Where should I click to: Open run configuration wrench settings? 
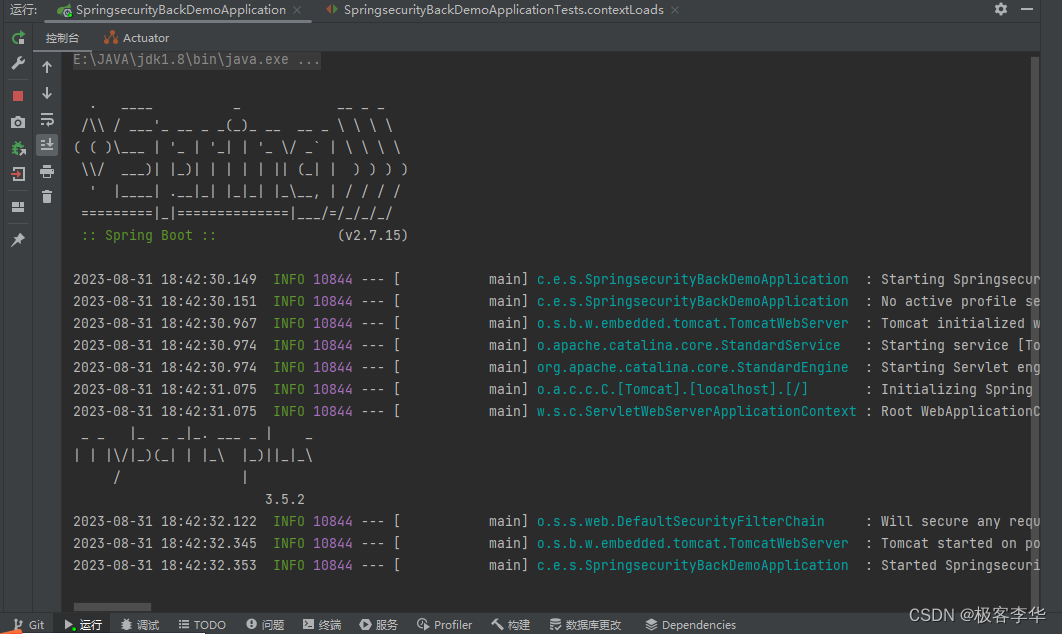18,64
